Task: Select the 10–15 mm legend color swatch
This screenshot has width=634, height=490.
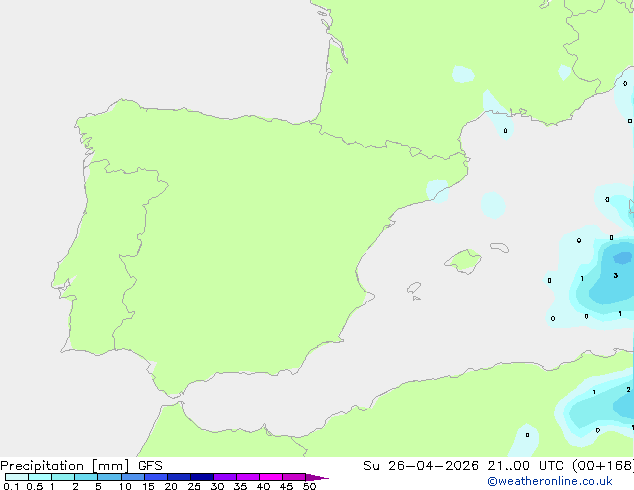Action: pyautogui.click(x=132, y=477)
